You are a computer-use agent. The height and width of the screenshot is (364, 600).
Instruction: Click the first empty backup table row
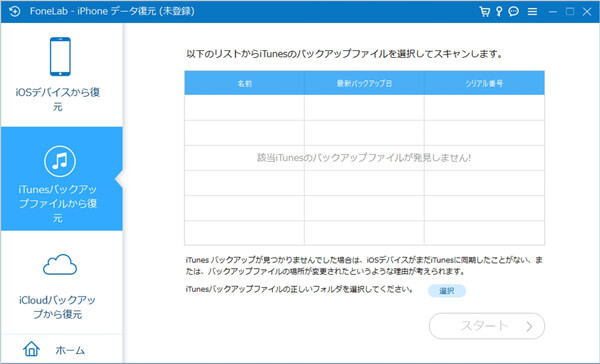point(364,108)
